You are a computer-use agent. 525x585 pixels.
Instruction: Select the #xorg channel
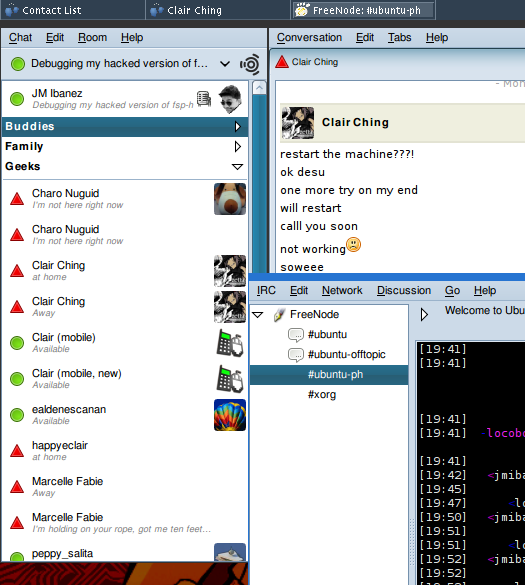pos(322,394)
